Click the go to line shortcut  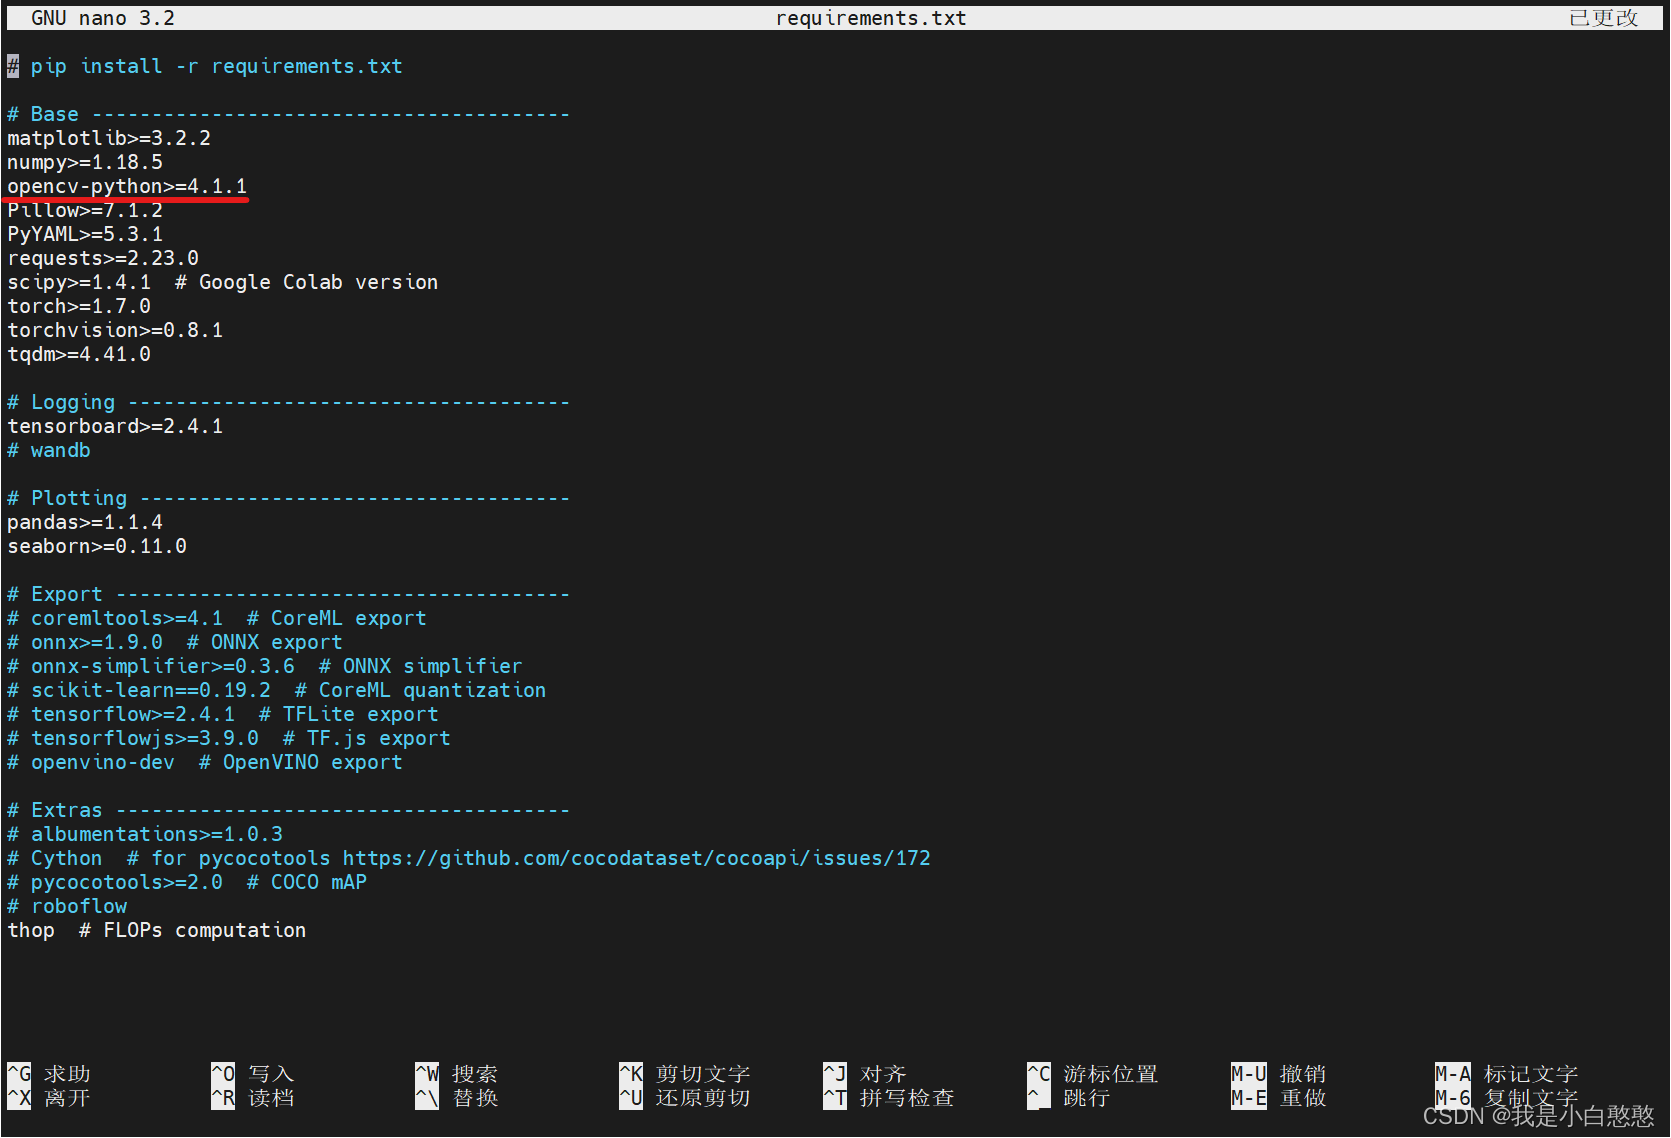[1069, 1098]
